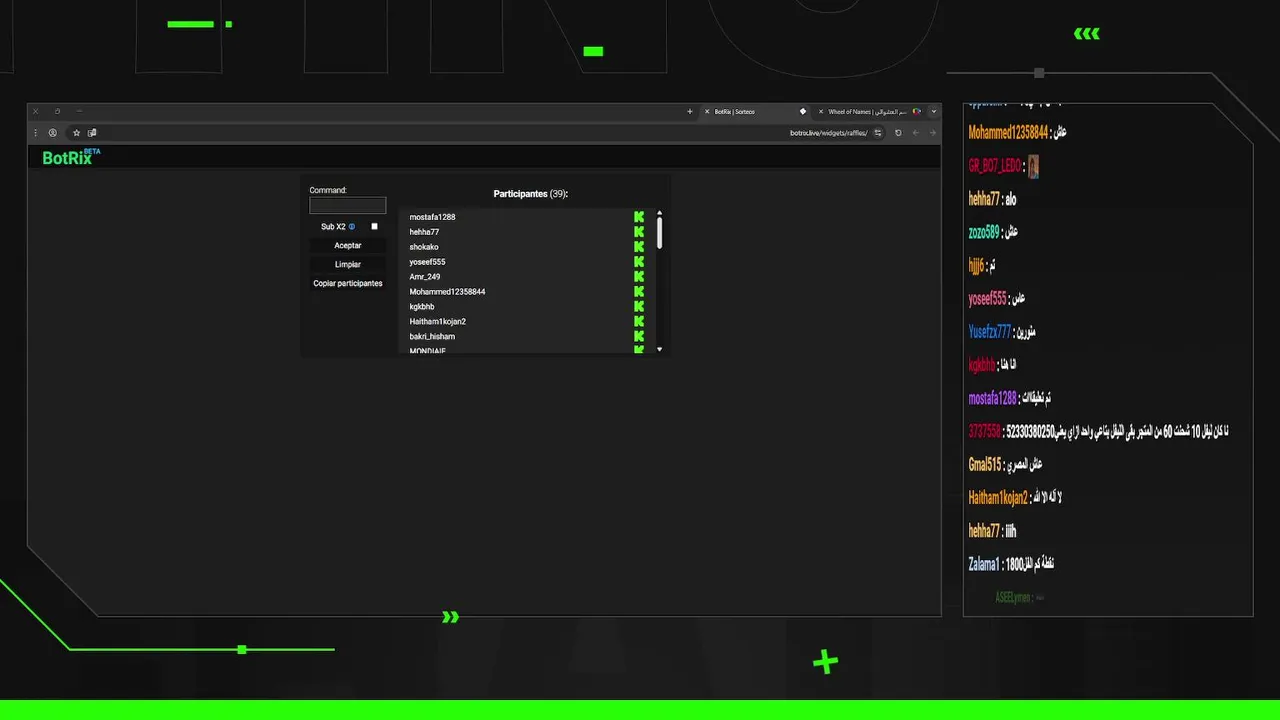Click emote image in GR_BO7_LEDO chat message

pyautogui.click(x=1033, y=166)
